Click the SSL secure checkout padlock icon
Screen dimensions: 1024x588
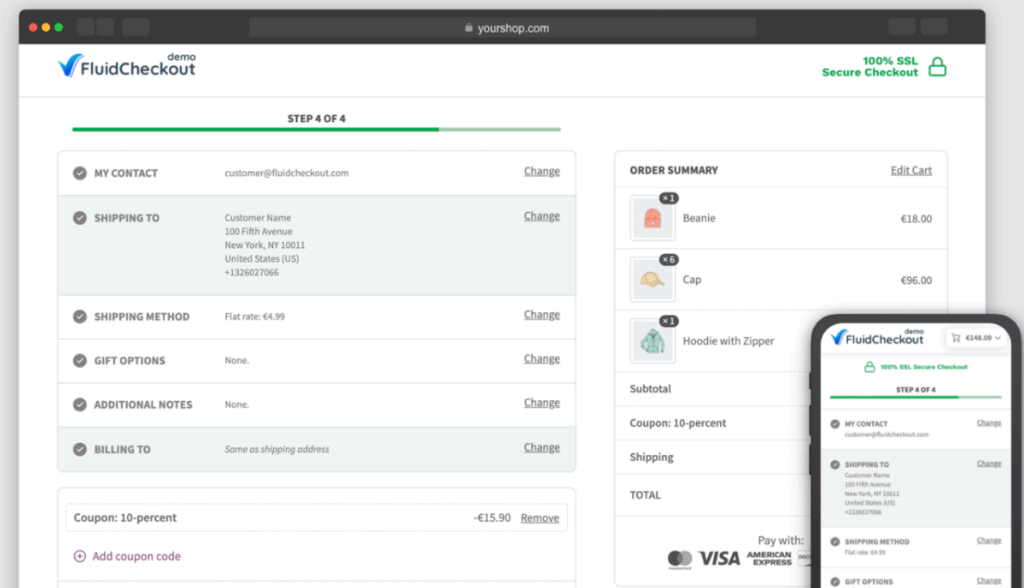coord(936,66)
